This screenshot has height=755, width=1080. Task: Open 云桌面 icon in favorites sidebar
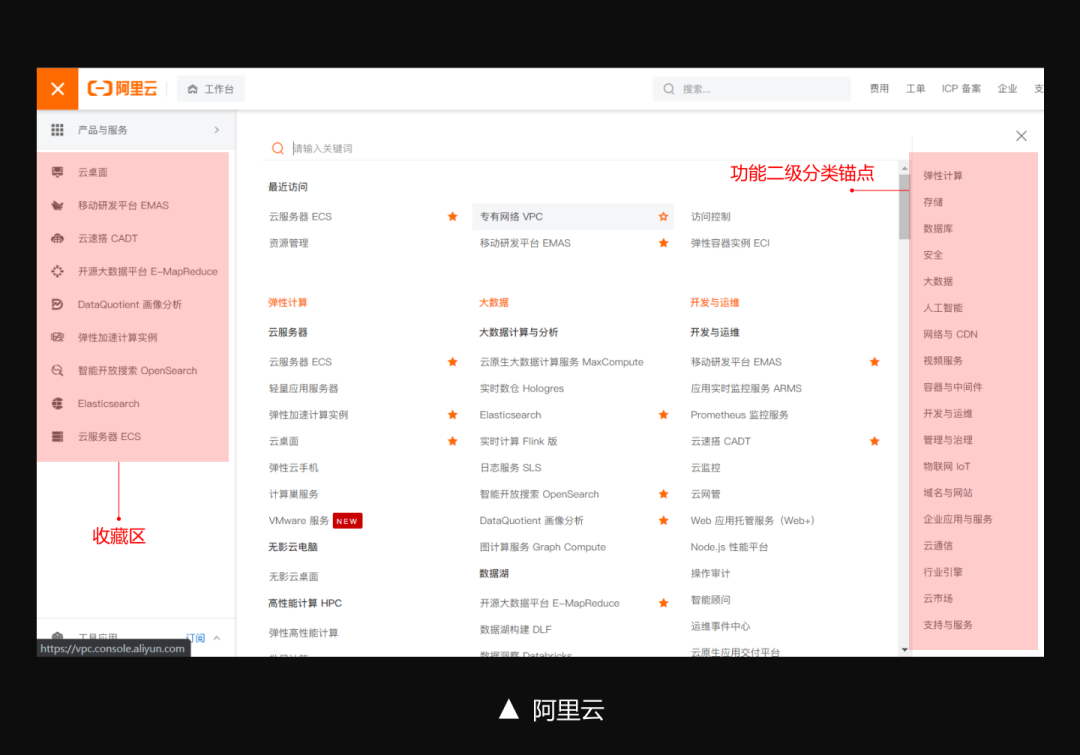57,172
